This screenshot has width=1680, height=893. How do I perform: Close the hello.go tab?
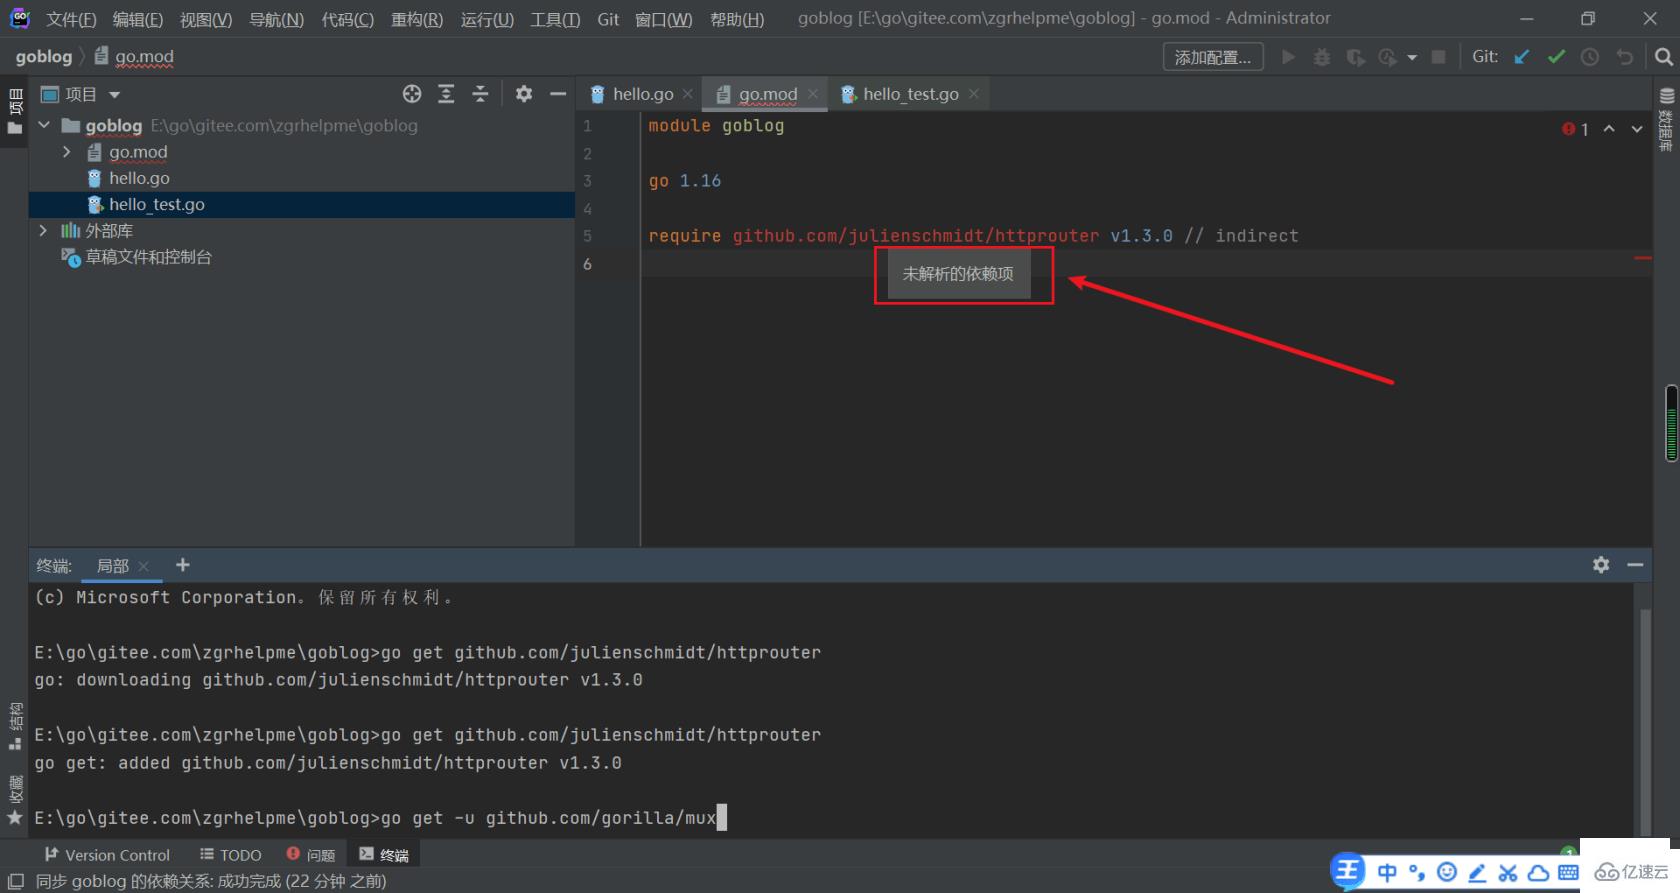(x=688, y=94)
